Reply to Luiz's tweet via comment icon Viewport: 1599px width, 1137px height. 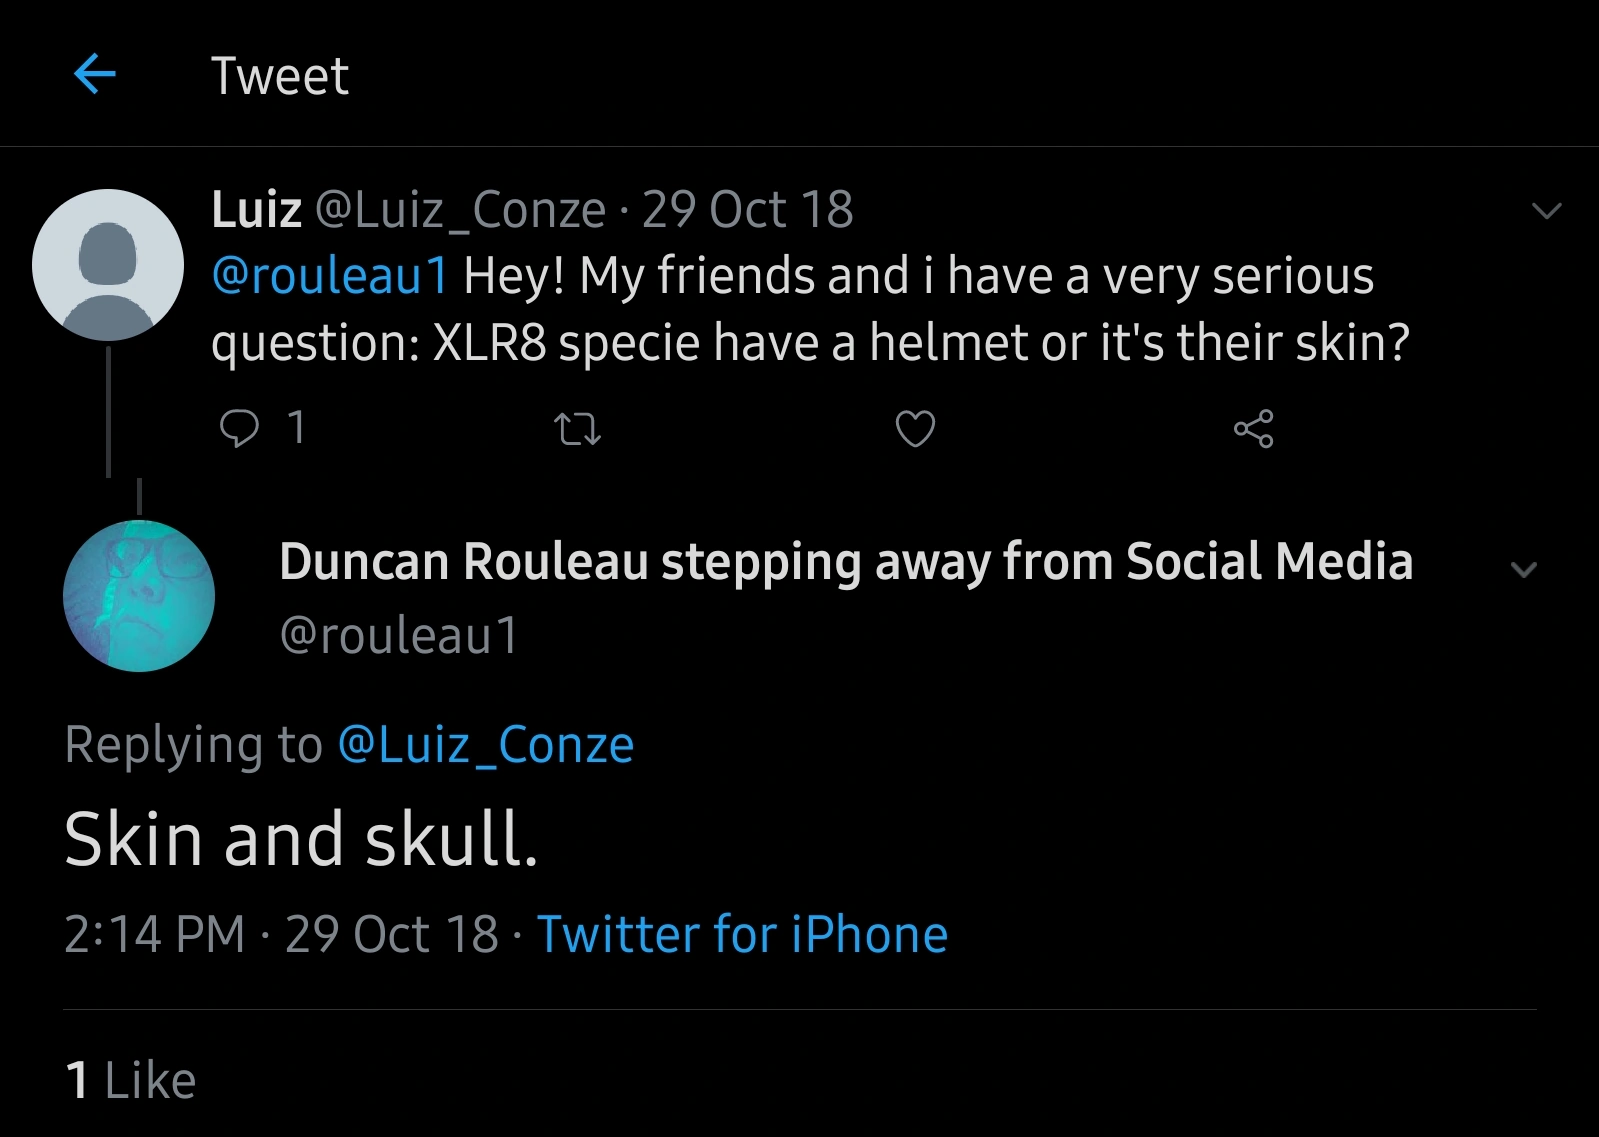(239, 429)
